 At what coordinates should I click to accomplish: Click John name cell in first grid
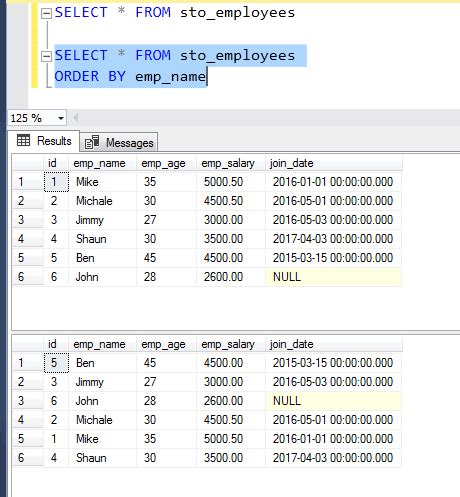[102, 277]
